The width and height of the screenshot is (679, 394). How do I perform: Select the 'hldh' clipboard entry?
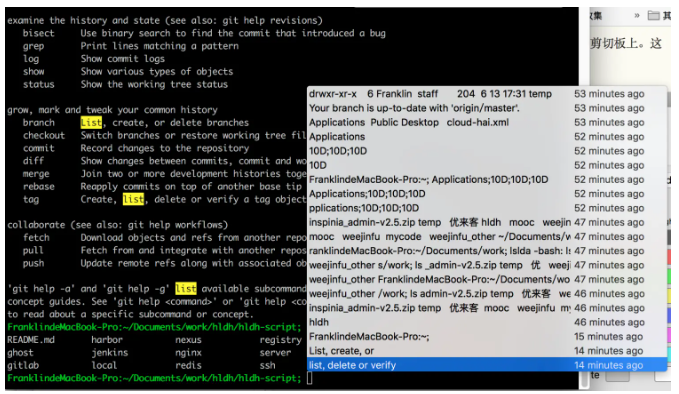(487, 323)
